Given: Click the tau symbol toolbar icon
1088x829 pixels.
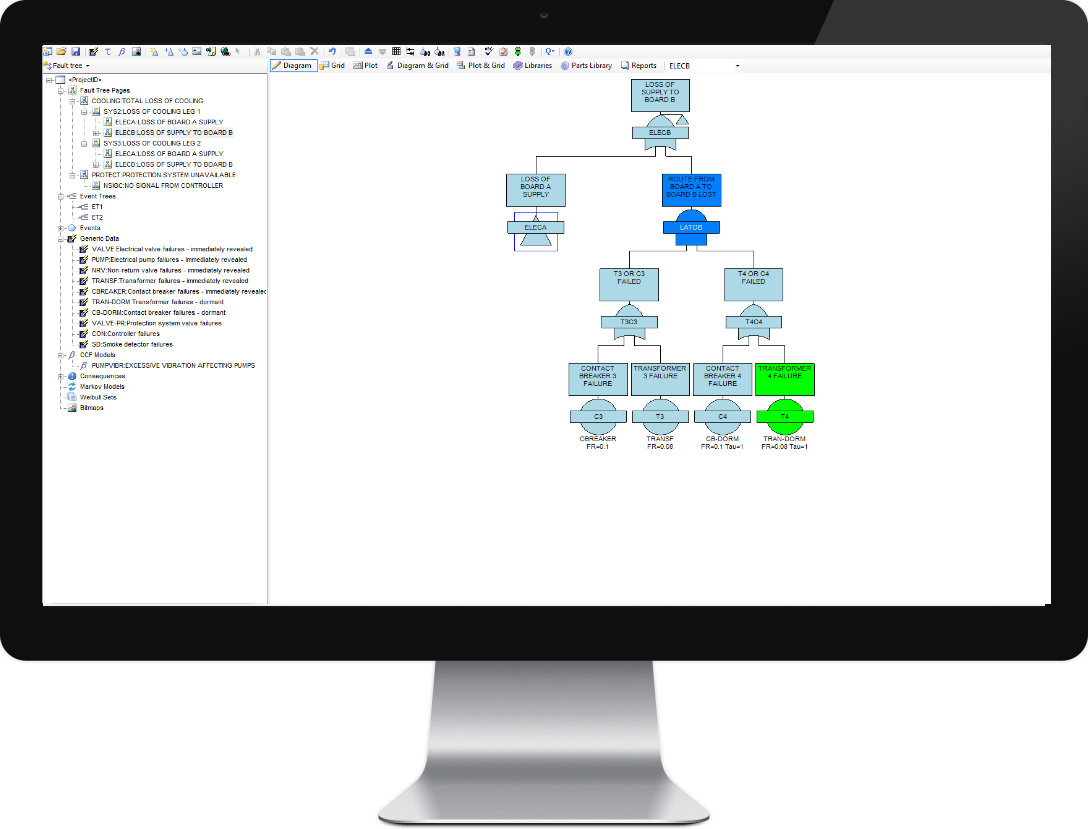Looking at the screenshot, I should tap(108, 51).
